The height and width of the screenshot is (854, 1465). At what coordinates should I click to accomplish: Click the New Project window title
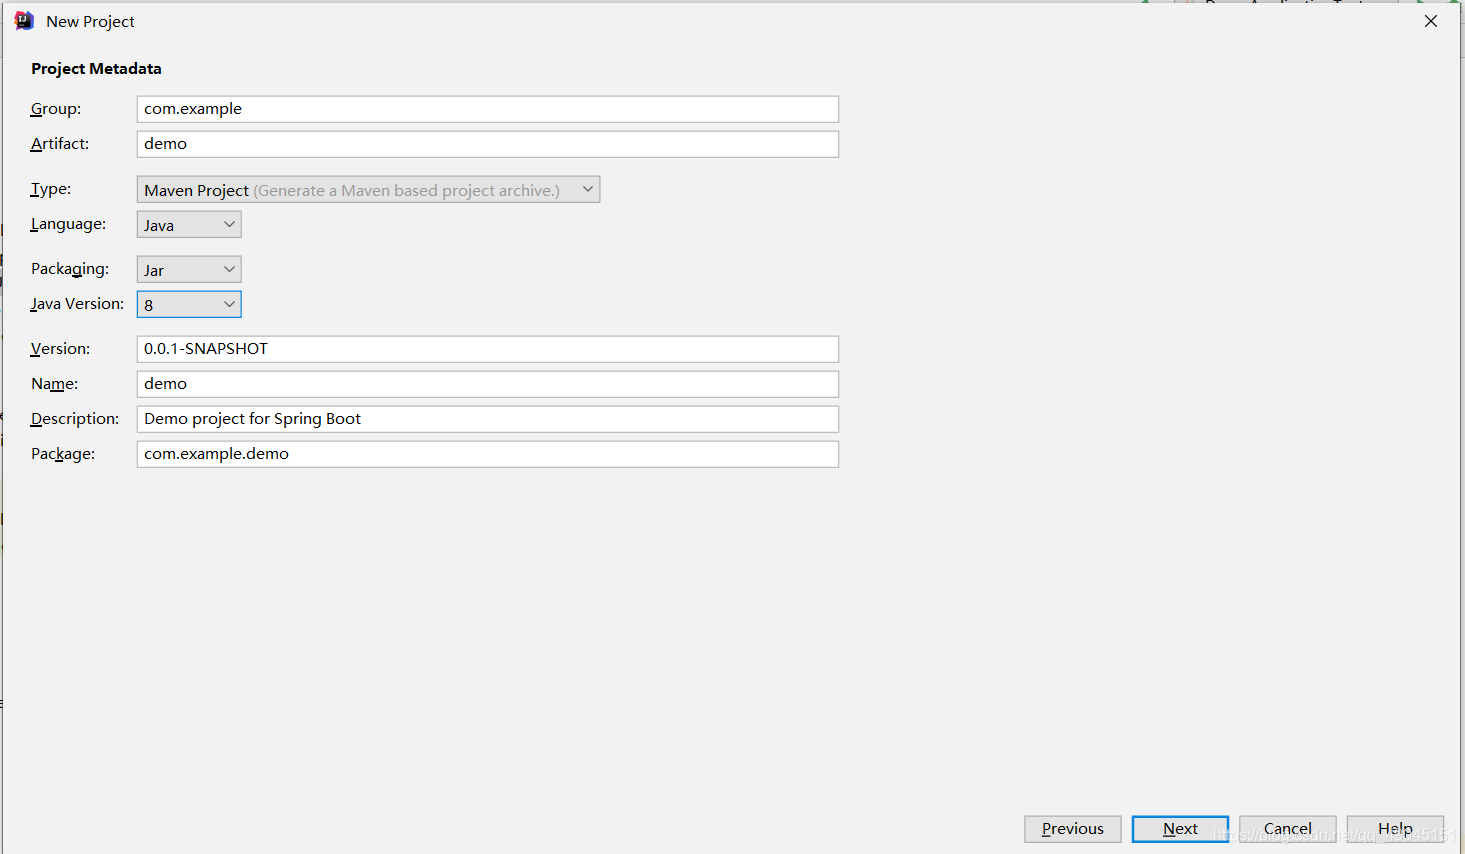(x=90, y=22)
